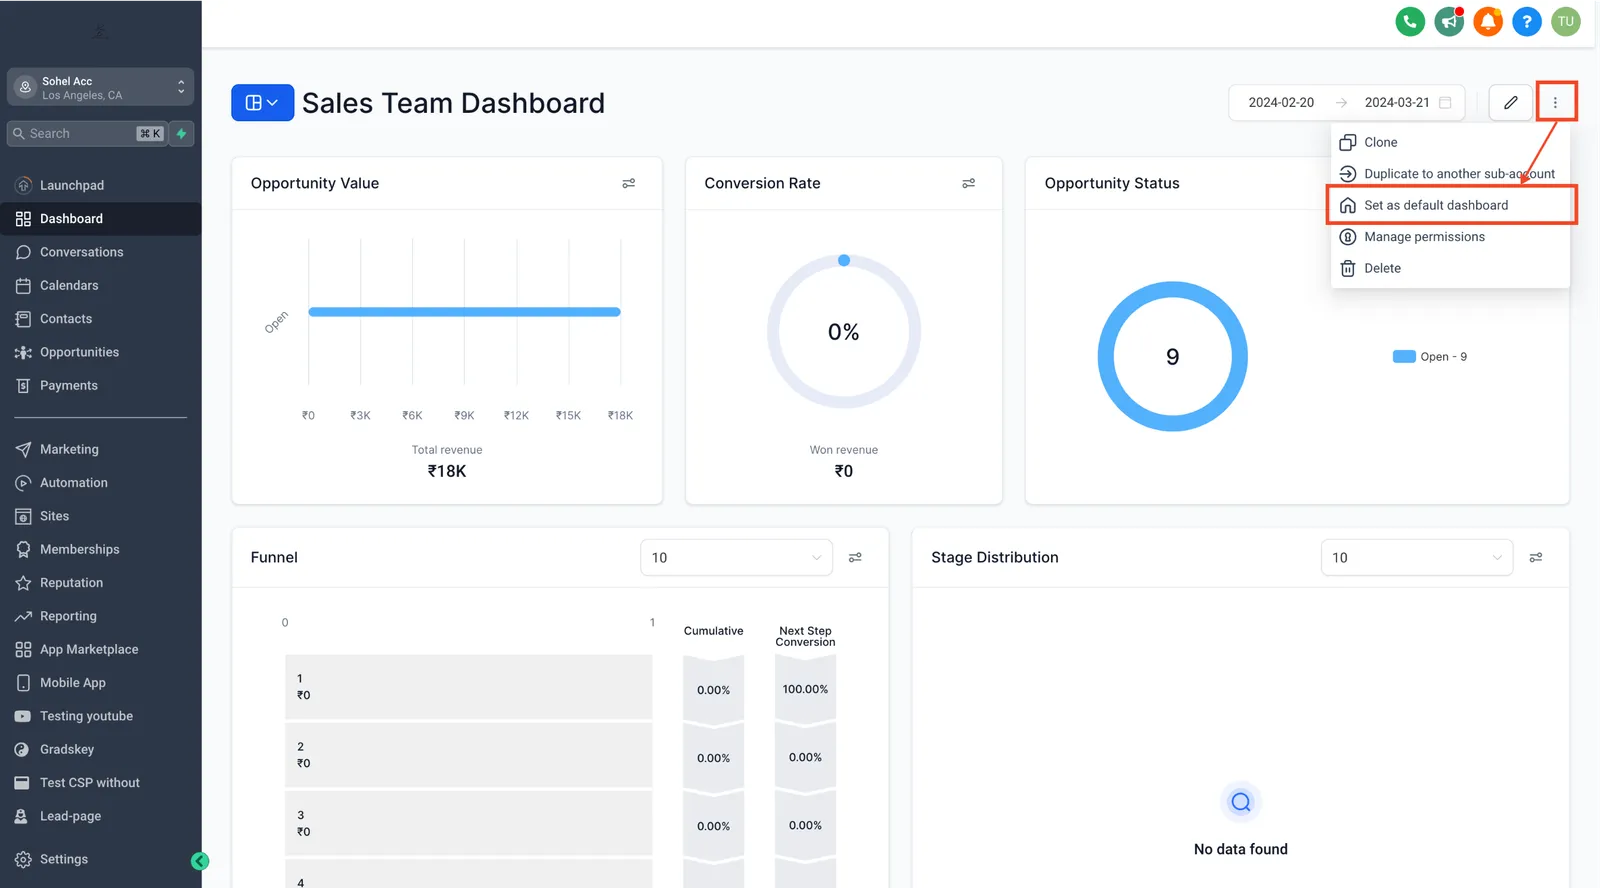
Task: Click the blue help question mark icon
Action: coord(1527,21)
